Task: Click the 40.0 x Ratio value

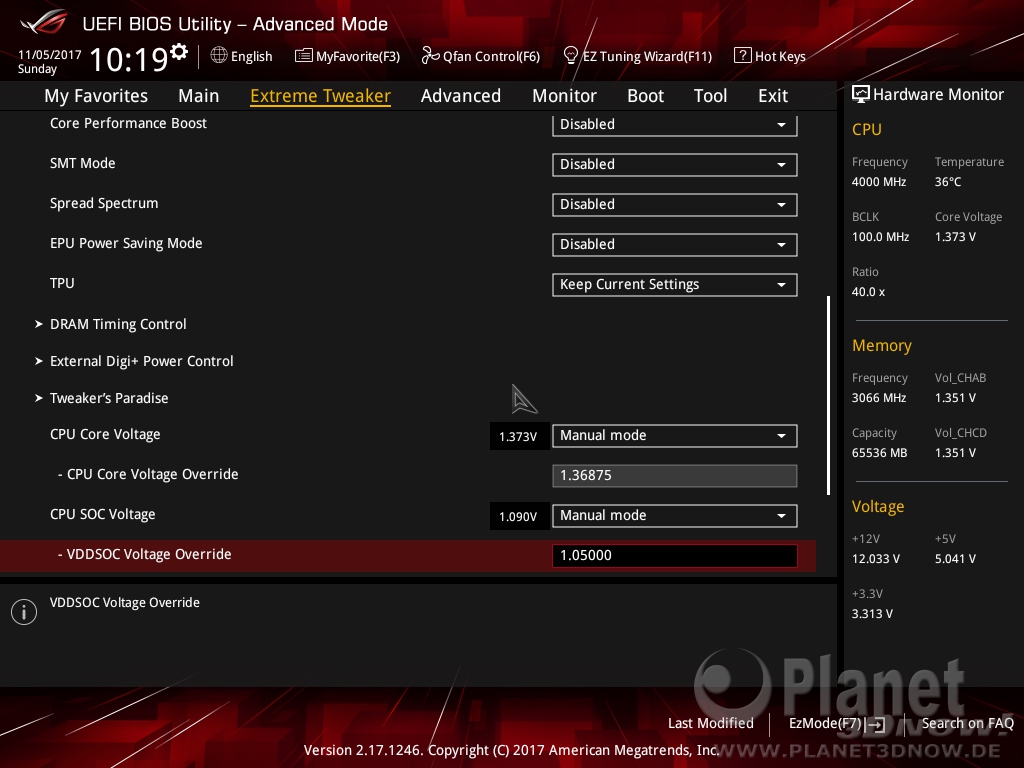Action: click(x=869, y=292)
